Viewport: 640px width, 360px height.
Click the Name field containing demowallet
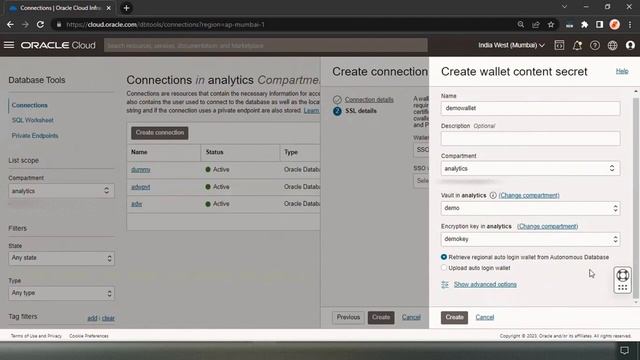pos(530,108)
